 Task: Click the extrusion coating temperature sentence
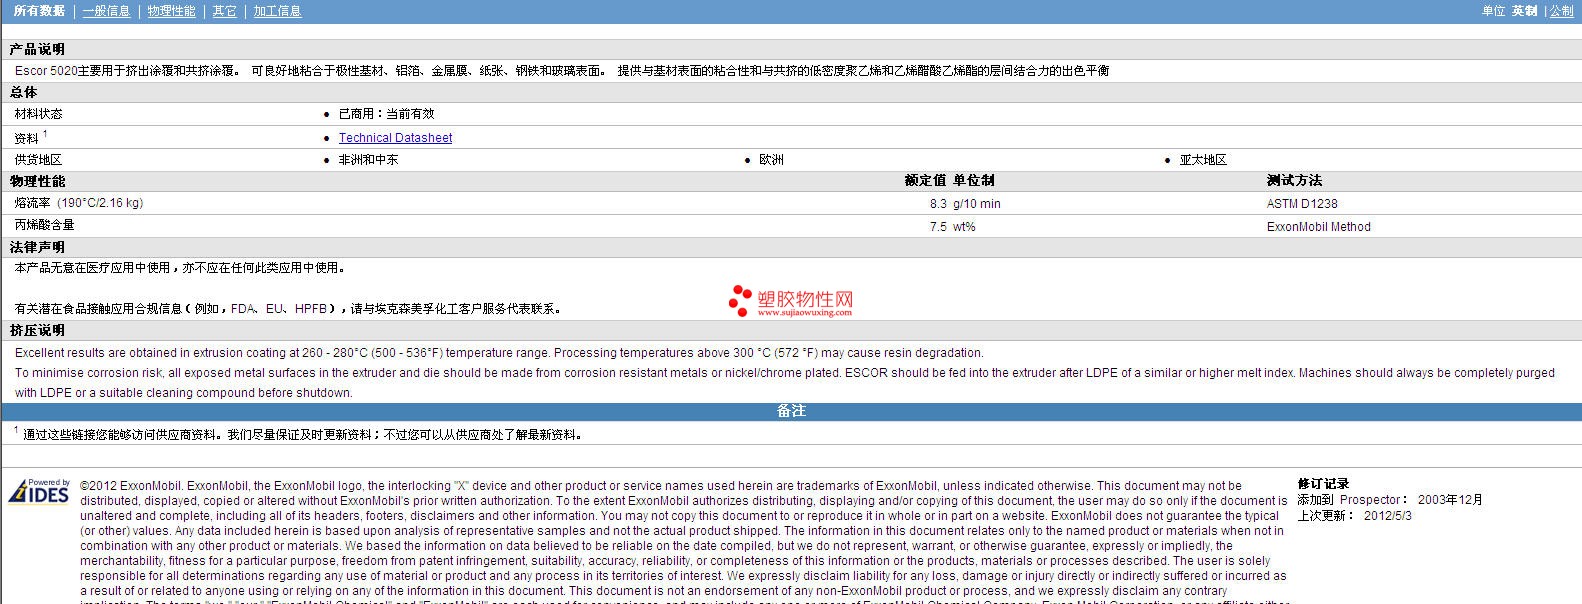coord(499,353)
